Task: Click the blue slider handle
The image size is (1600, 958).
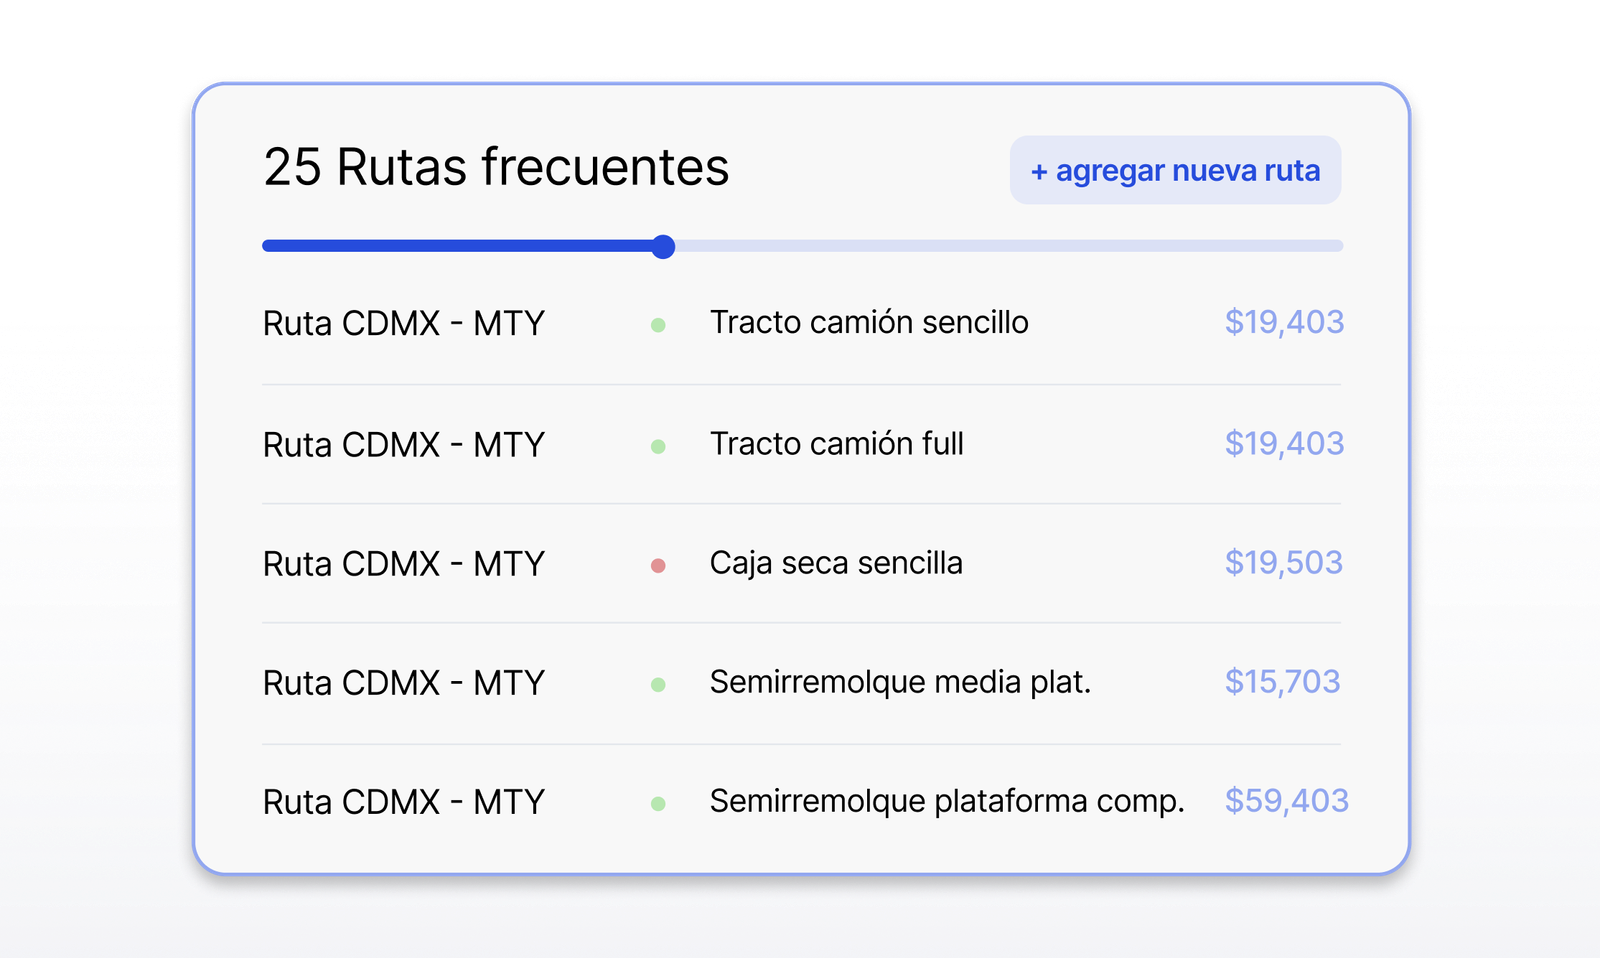Action: point(663,246)
